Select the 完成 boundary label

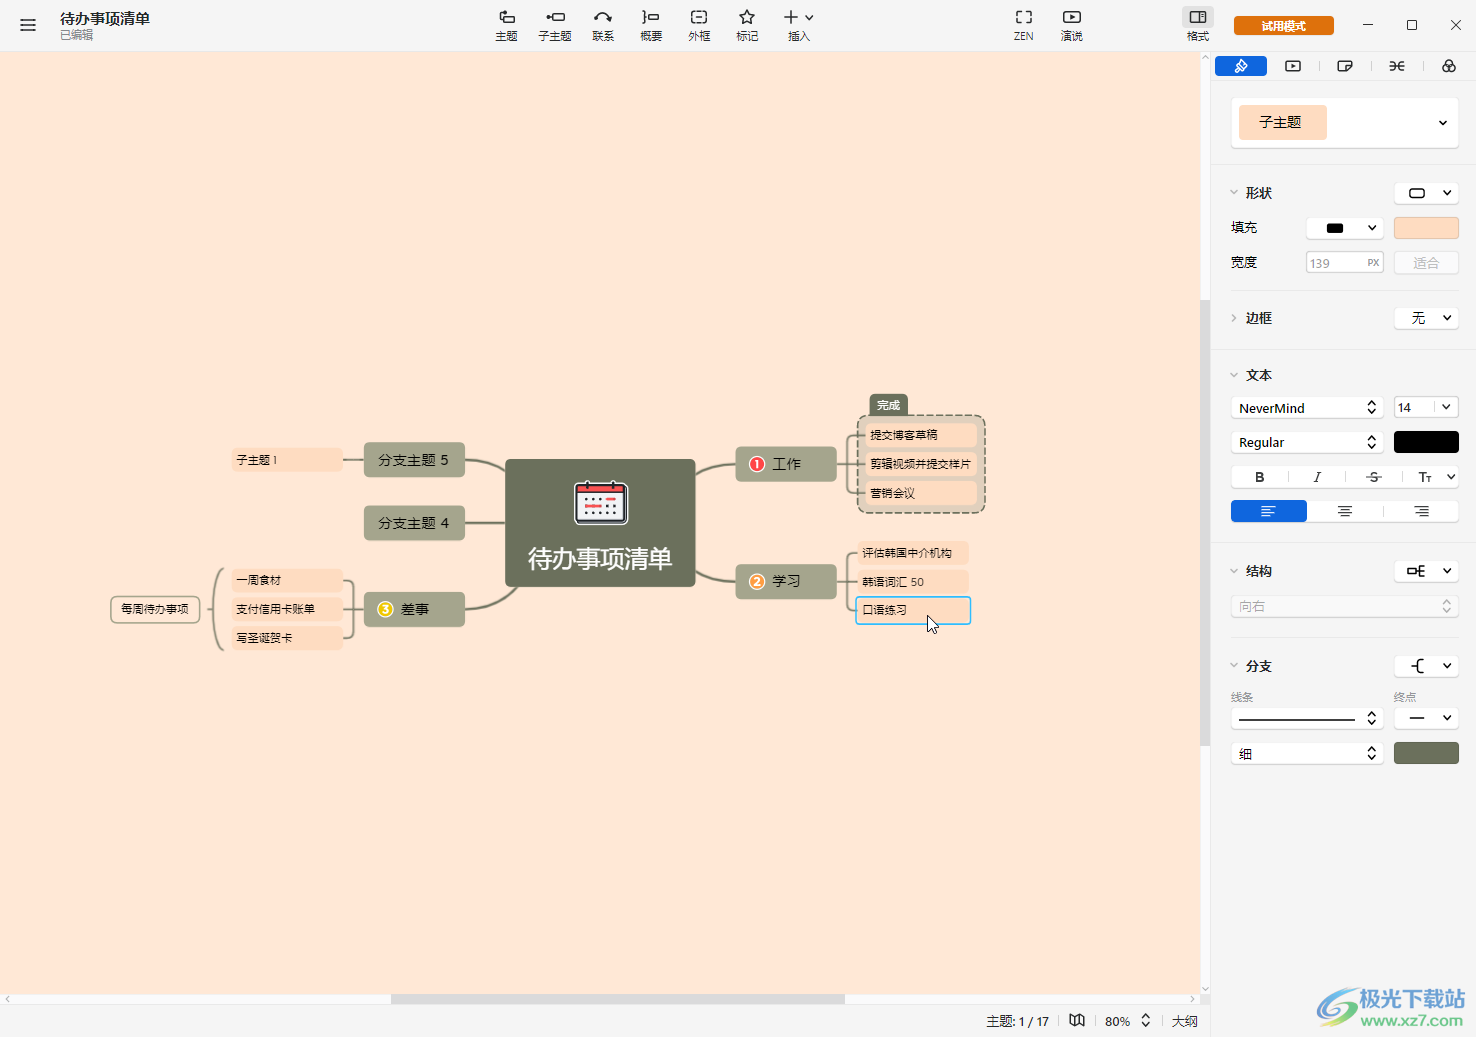888,405
